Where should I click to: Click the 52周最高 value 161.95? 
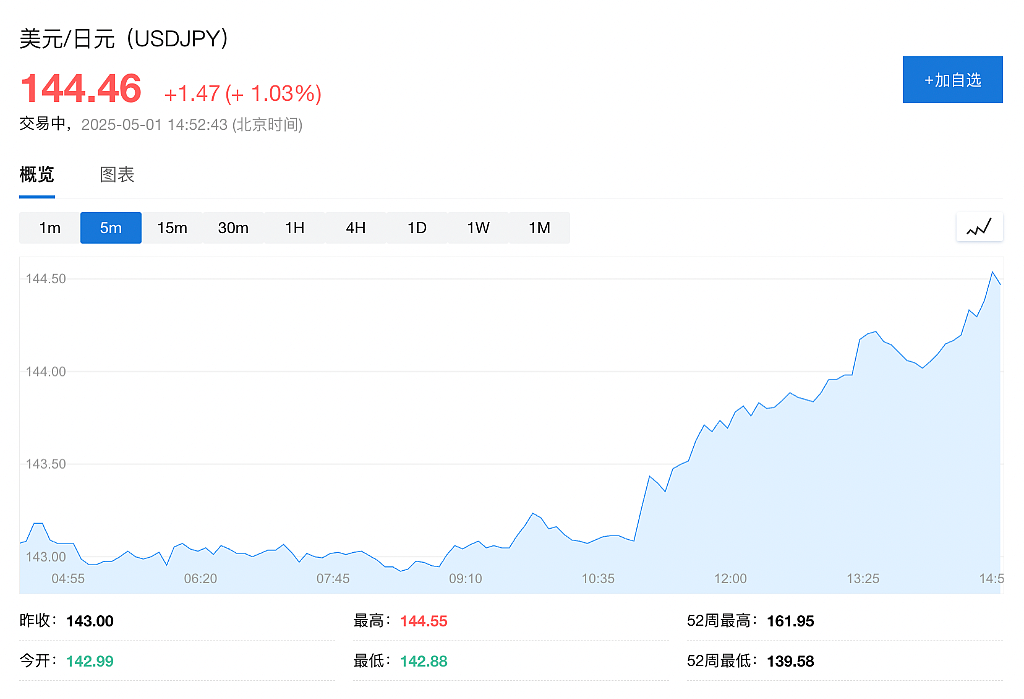pos(790,621)
